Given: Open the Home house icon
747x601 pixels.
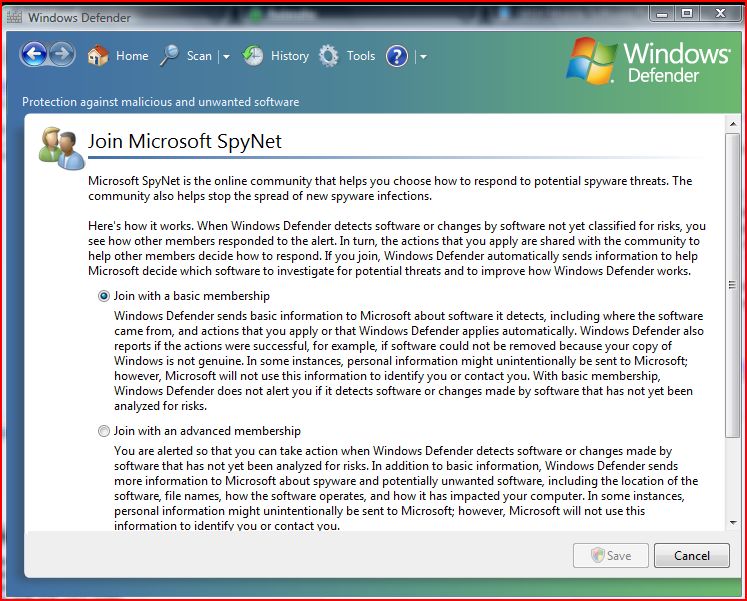Looking at the screenshot, I should click(x=98, y=56).
